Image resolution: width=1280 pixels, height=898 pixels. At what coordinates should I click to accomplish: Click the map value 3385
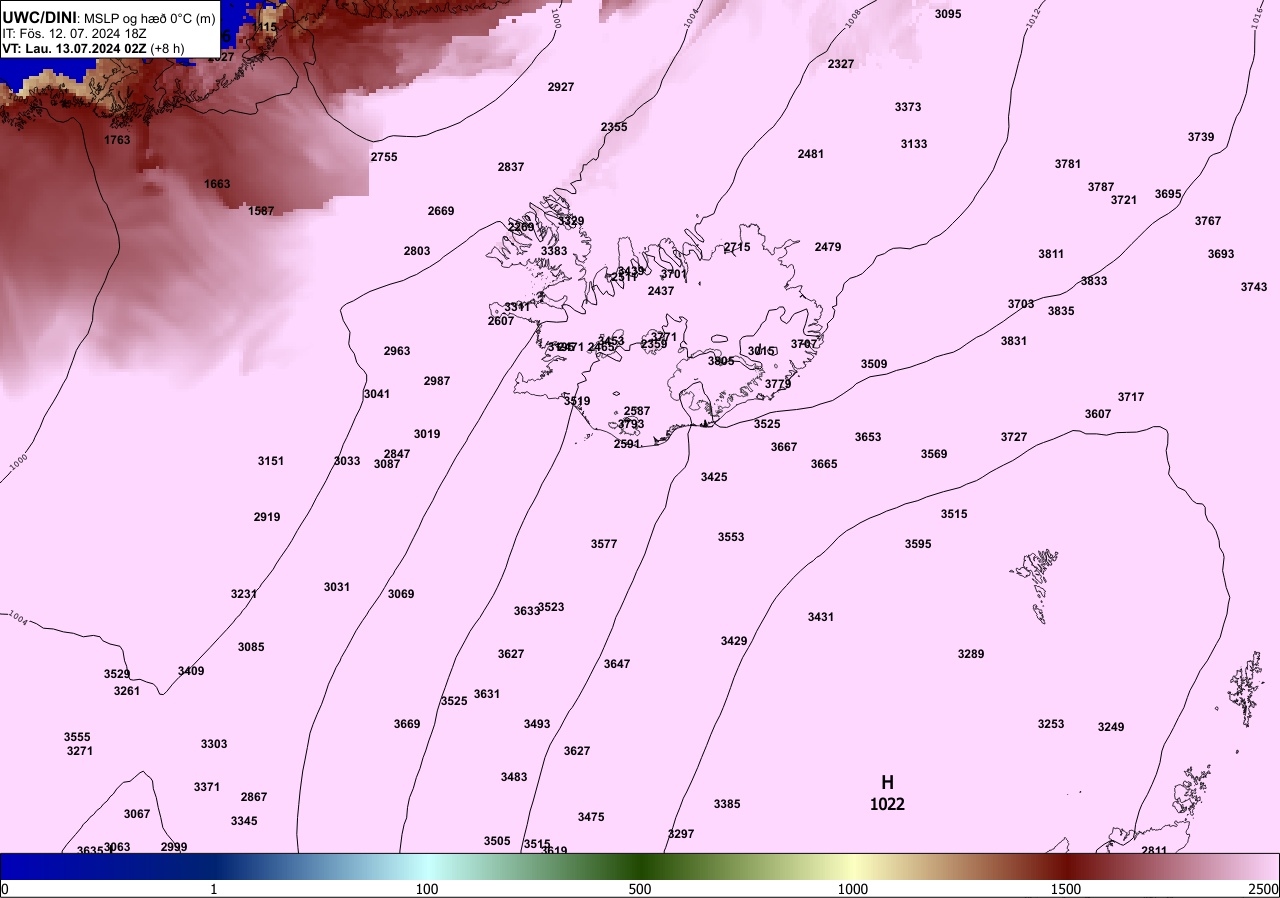point(727,804)
